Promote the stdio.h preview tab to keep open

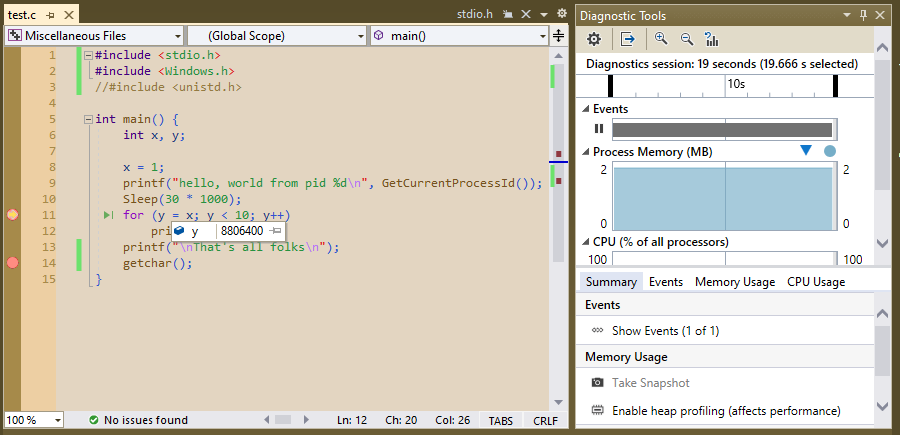(x=507, y=14)
